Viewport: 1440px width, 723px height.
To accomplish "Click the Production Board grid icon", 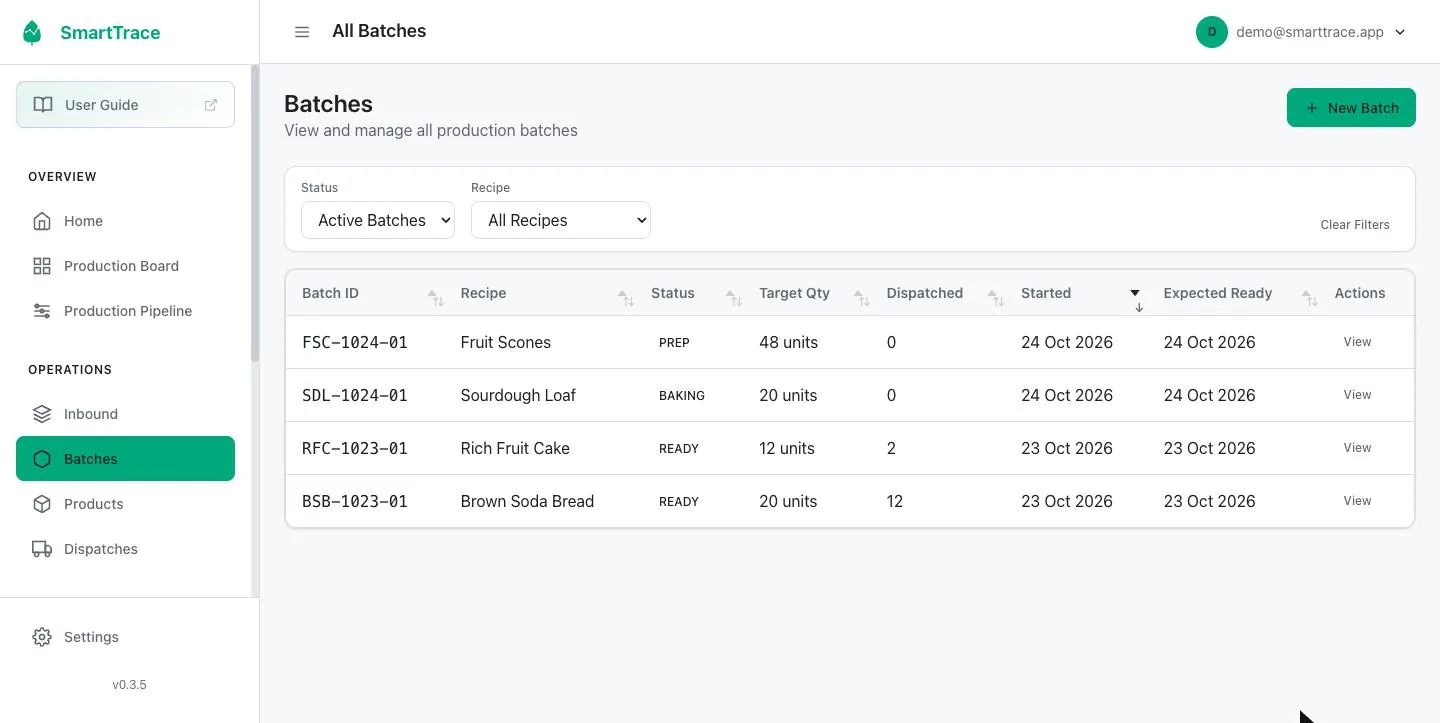I will coord(42,266).
